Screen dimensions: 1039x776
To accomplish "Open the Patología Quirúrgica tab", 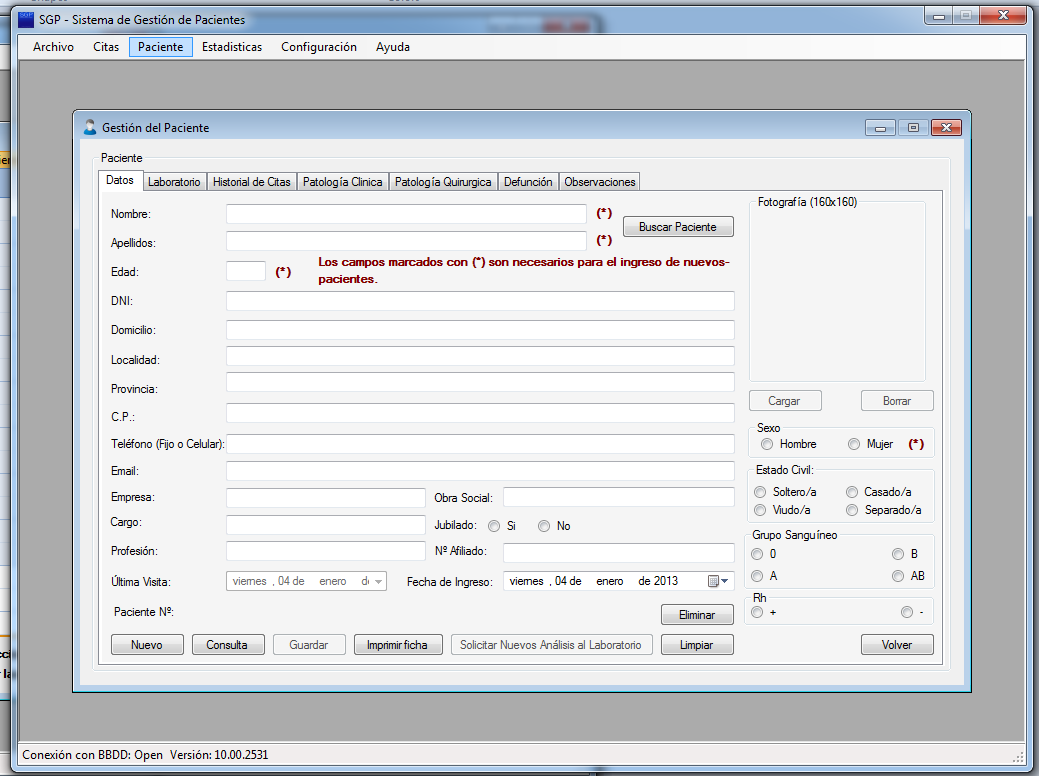I will (x=443, y=182).
